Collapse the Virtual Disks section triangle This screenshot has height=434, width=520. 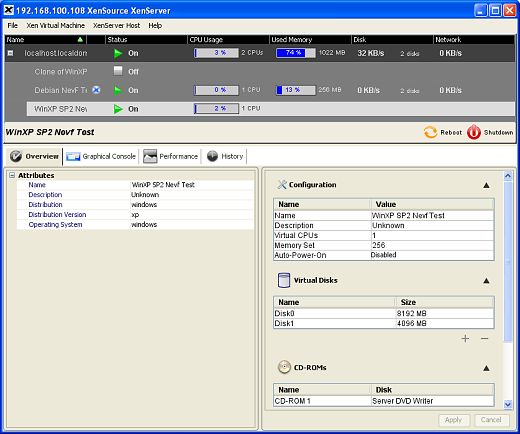pos(486,281)
